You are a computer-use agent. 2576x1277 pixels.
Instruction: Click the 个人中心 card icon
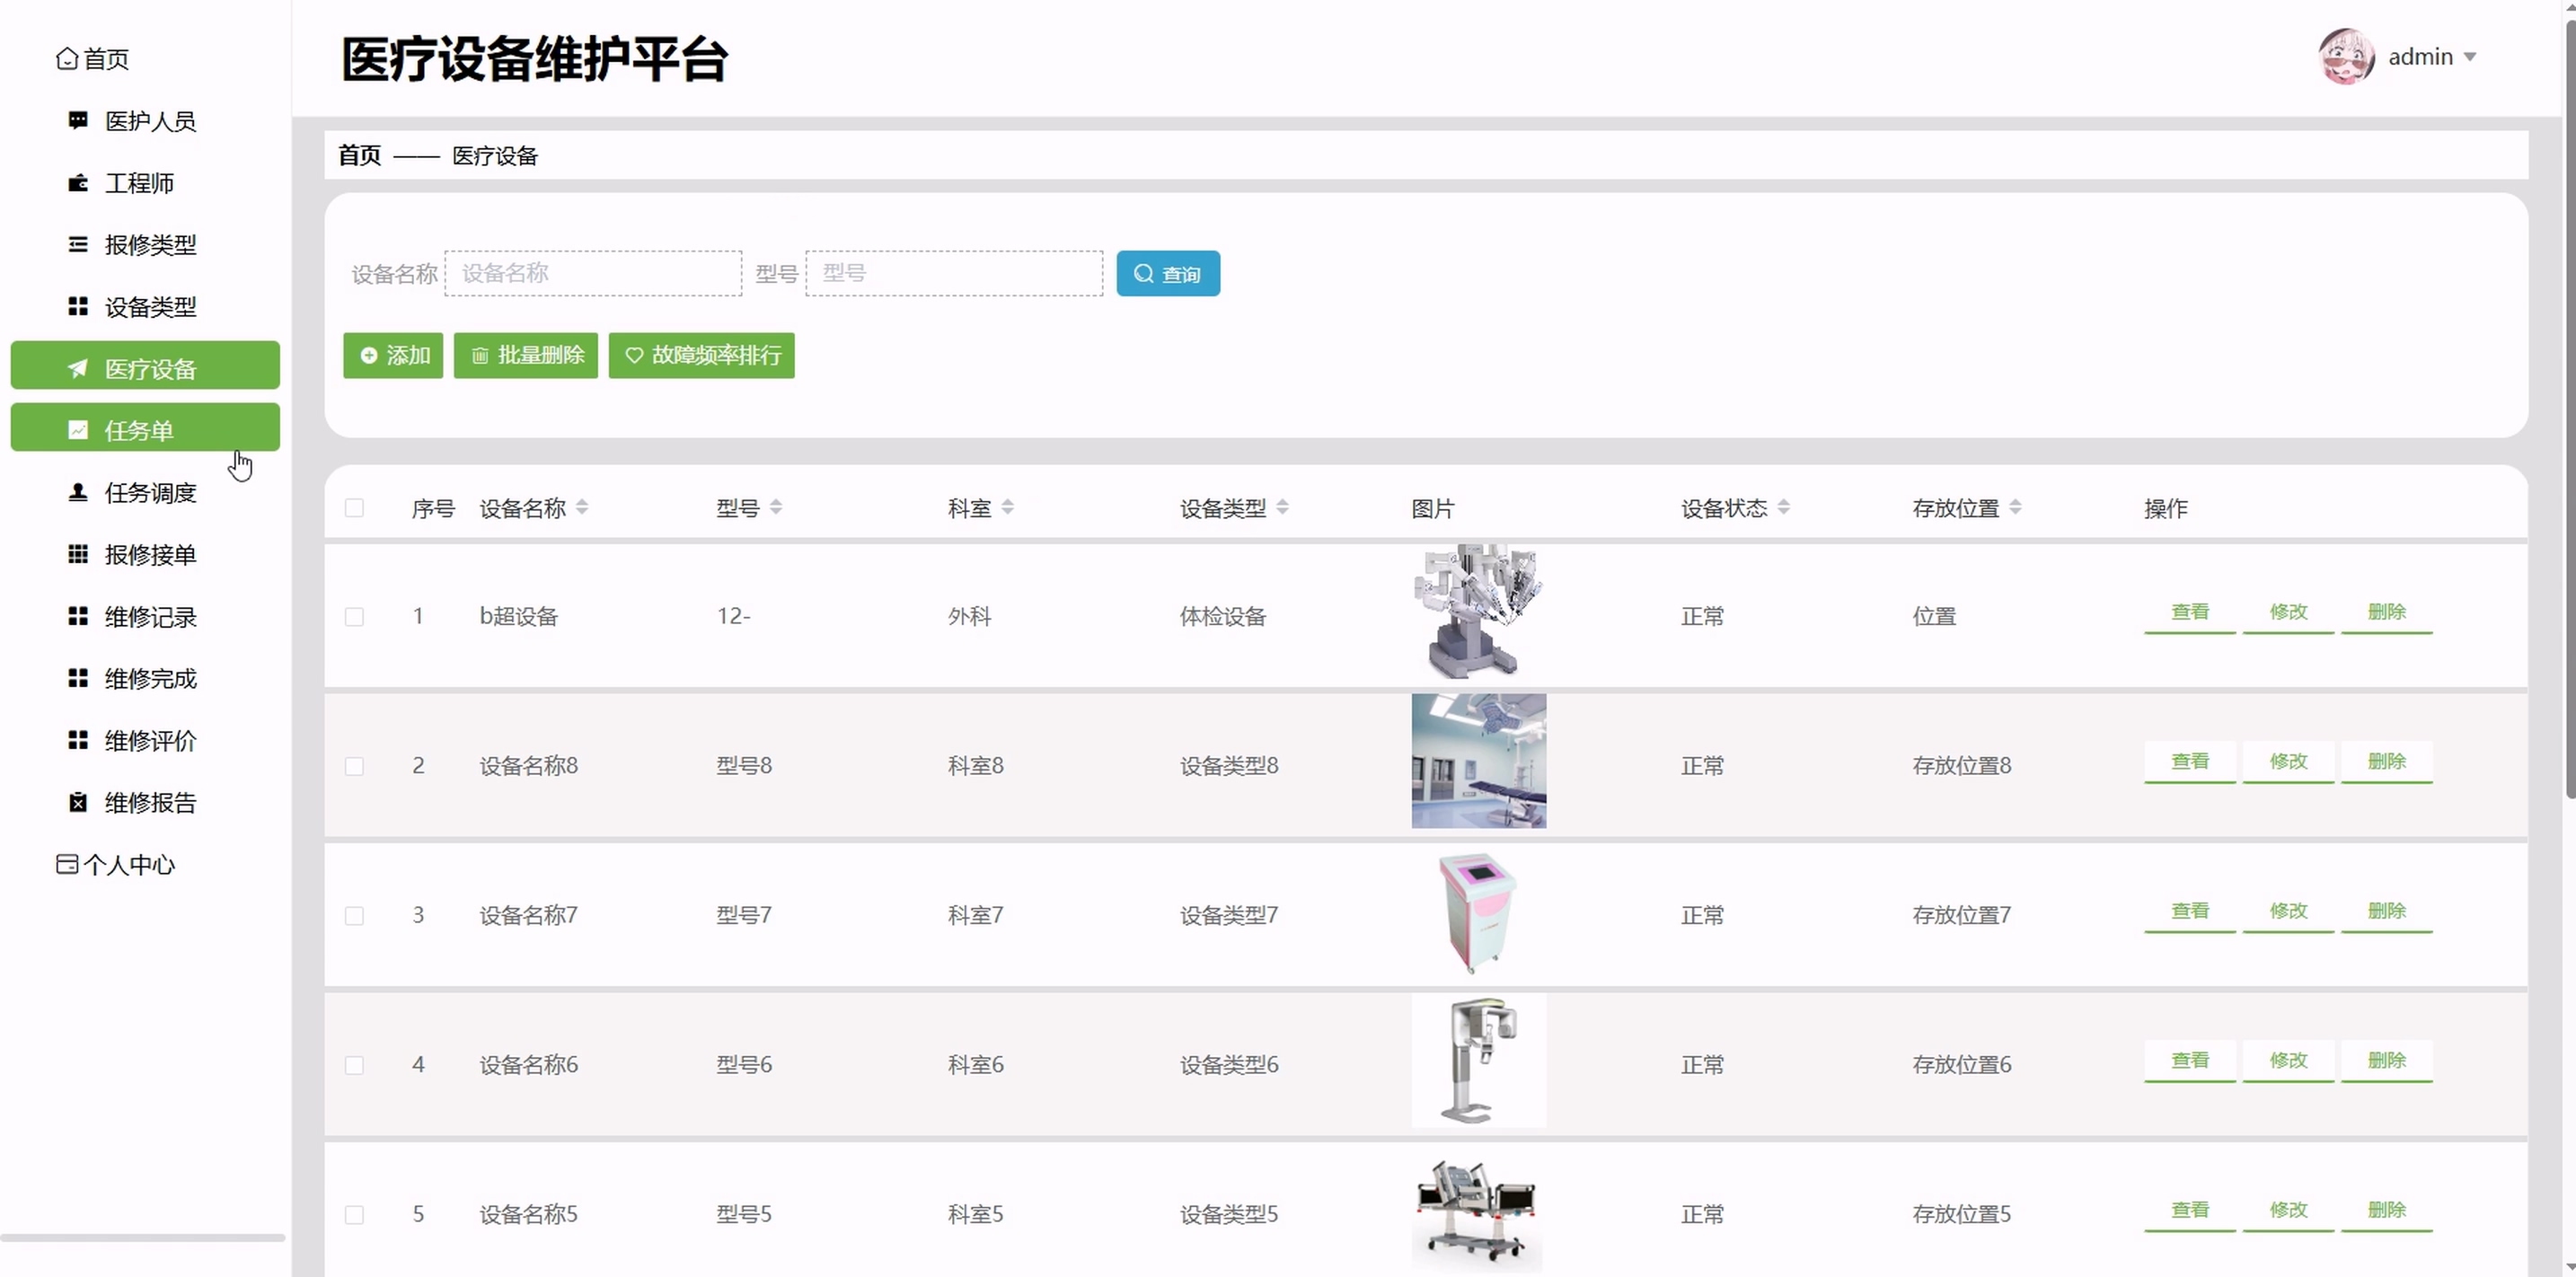pos(67,865)
